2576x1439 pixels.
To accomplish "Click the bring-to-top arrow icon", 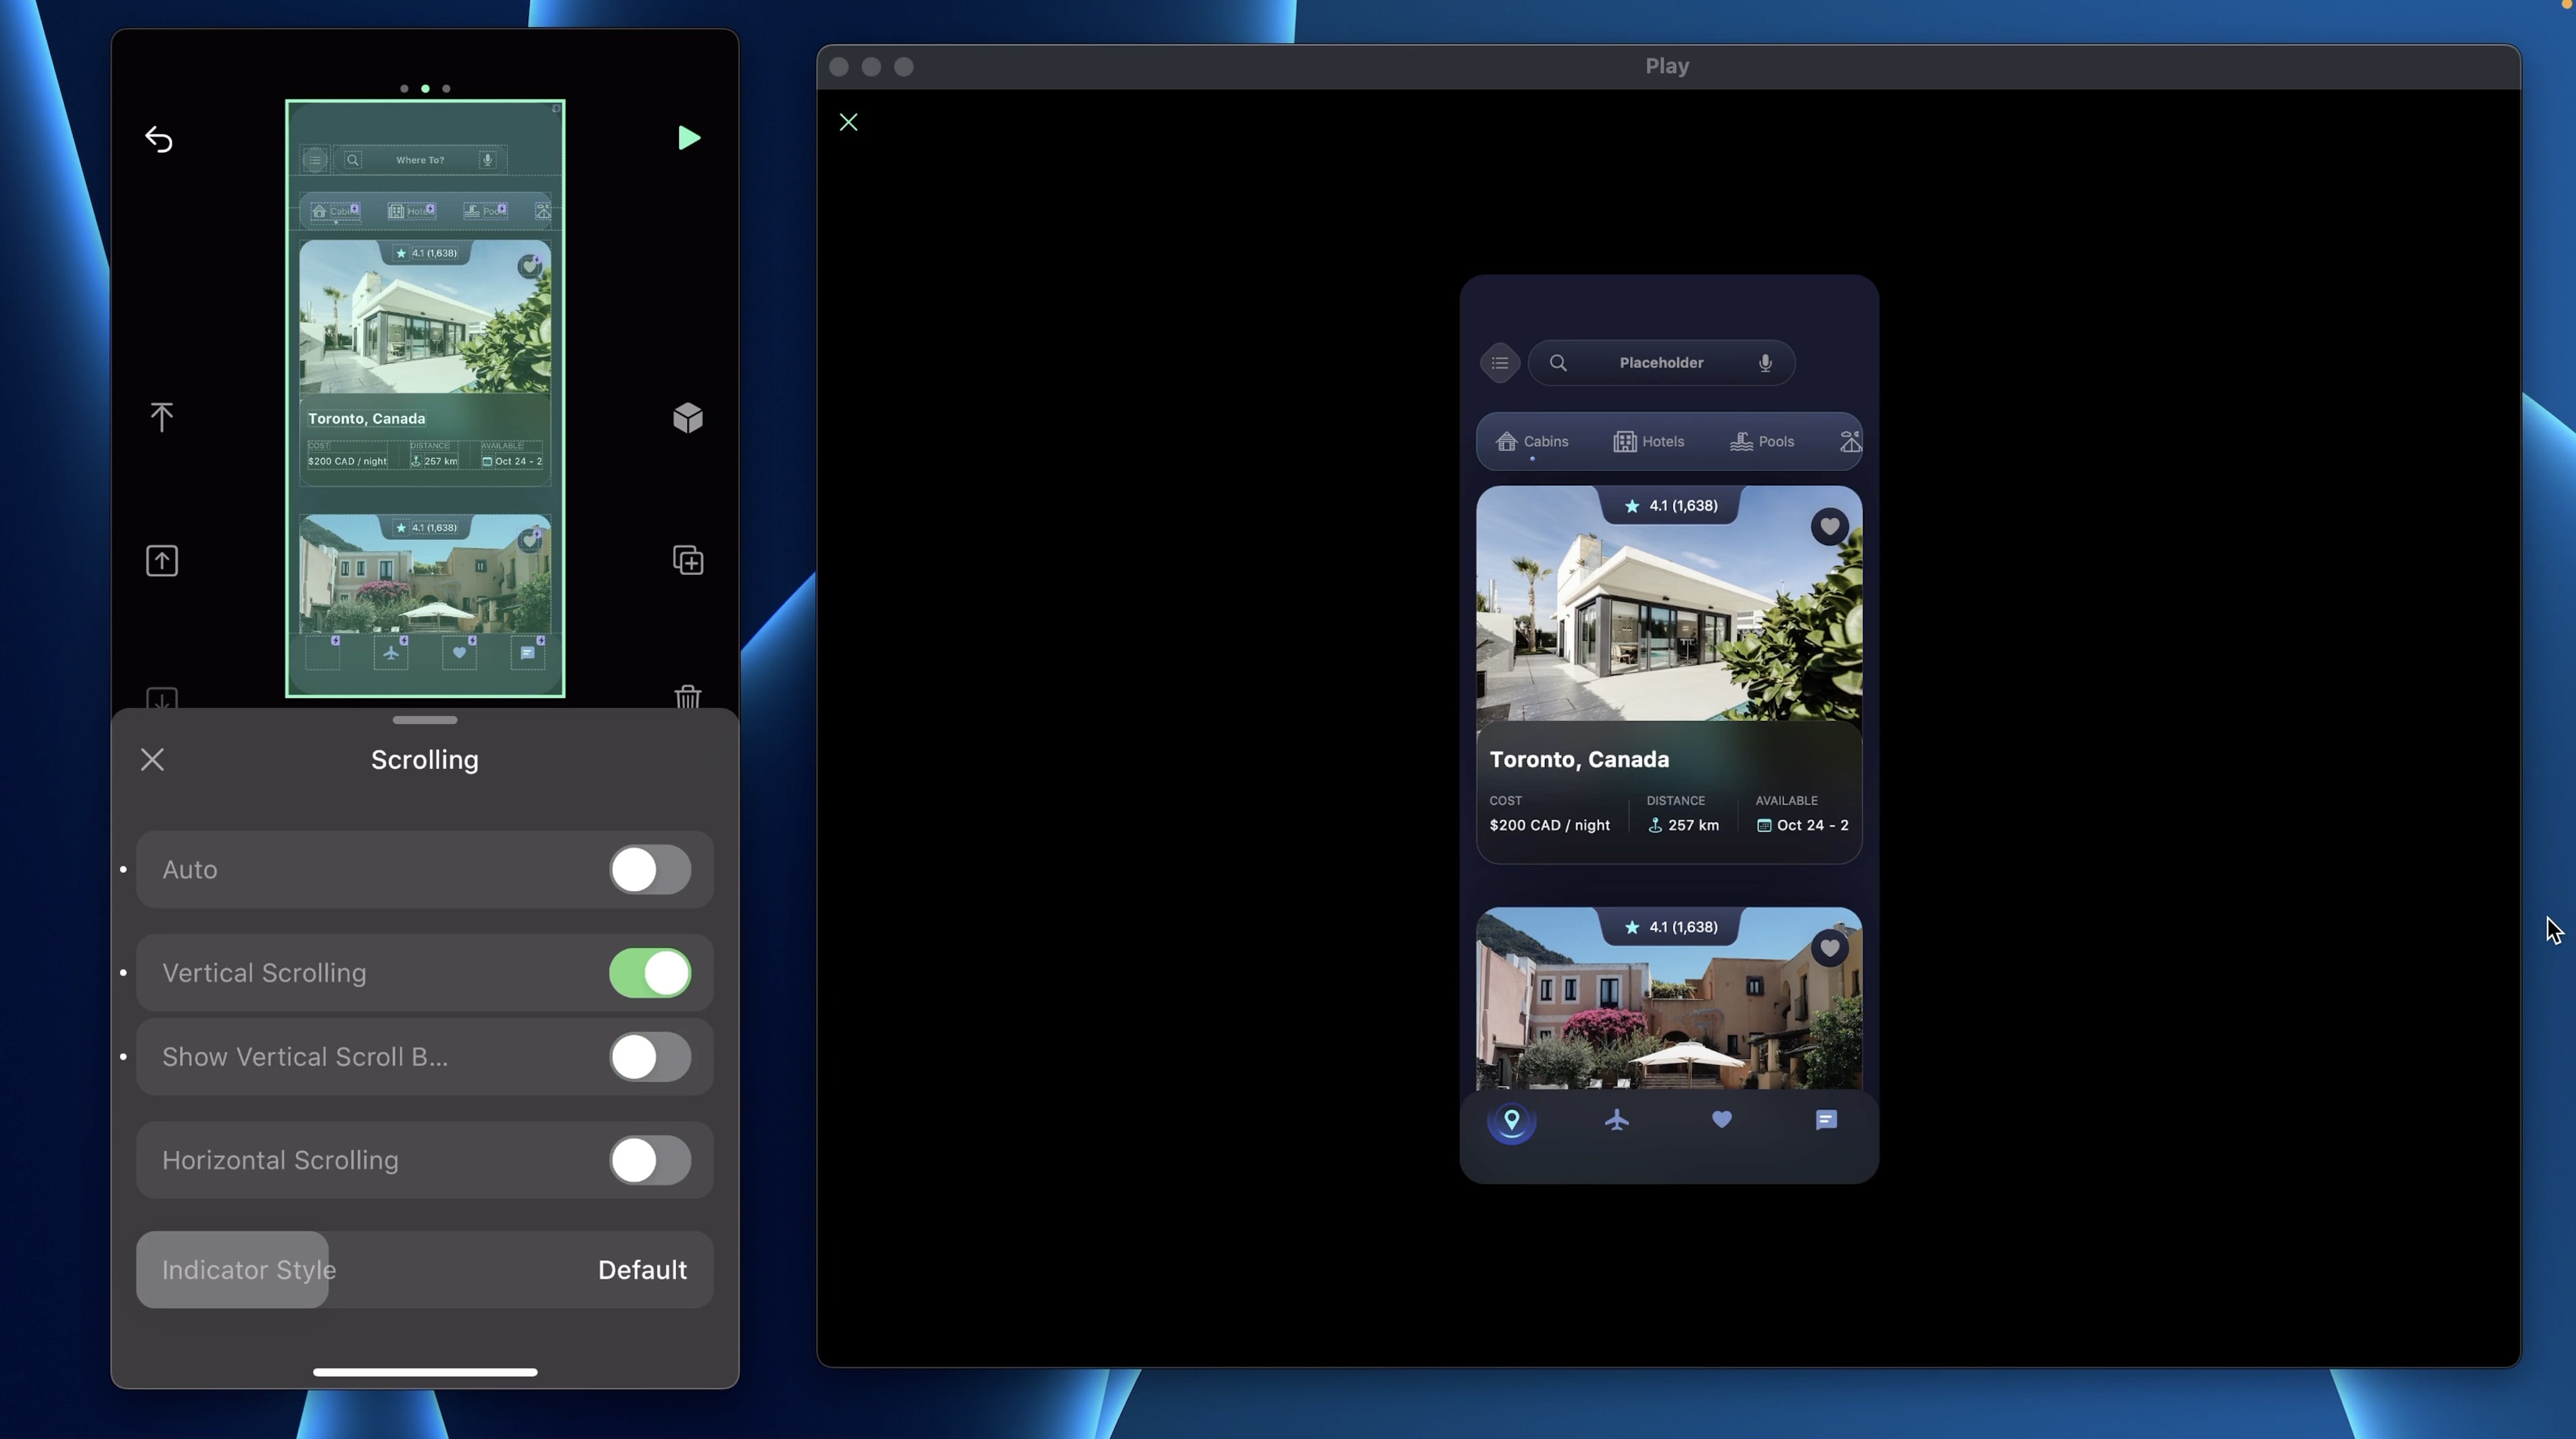I will point(161,417).
